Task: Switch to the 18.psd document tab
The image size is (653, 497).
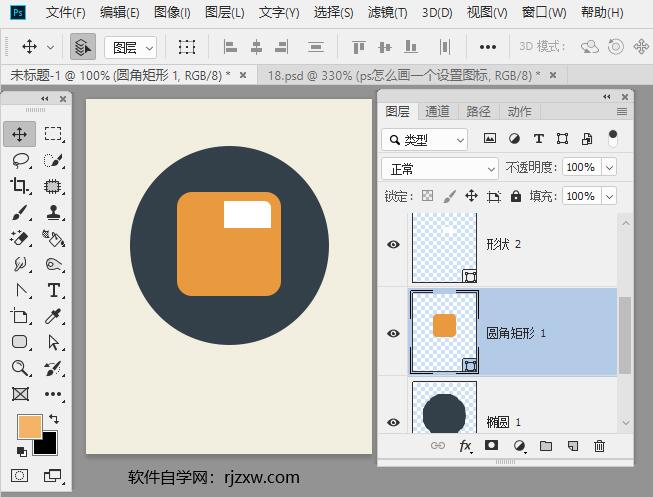Action: click(x=404, y=75)
